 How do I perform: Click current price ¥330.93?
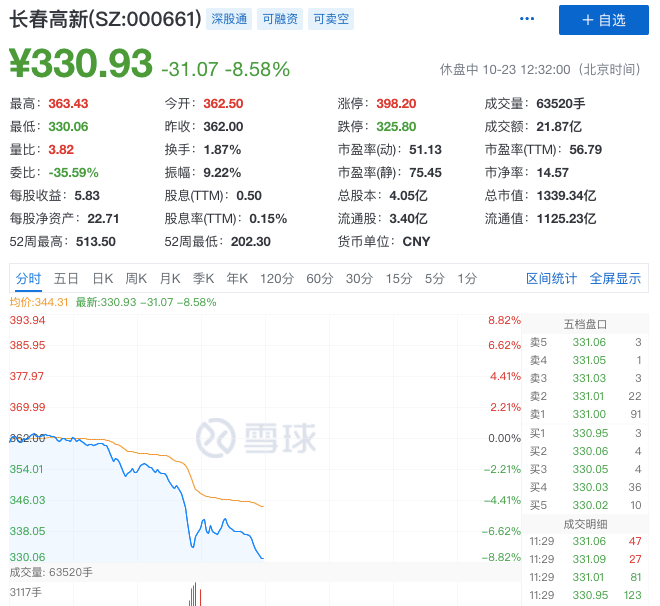tap(81, 63)
